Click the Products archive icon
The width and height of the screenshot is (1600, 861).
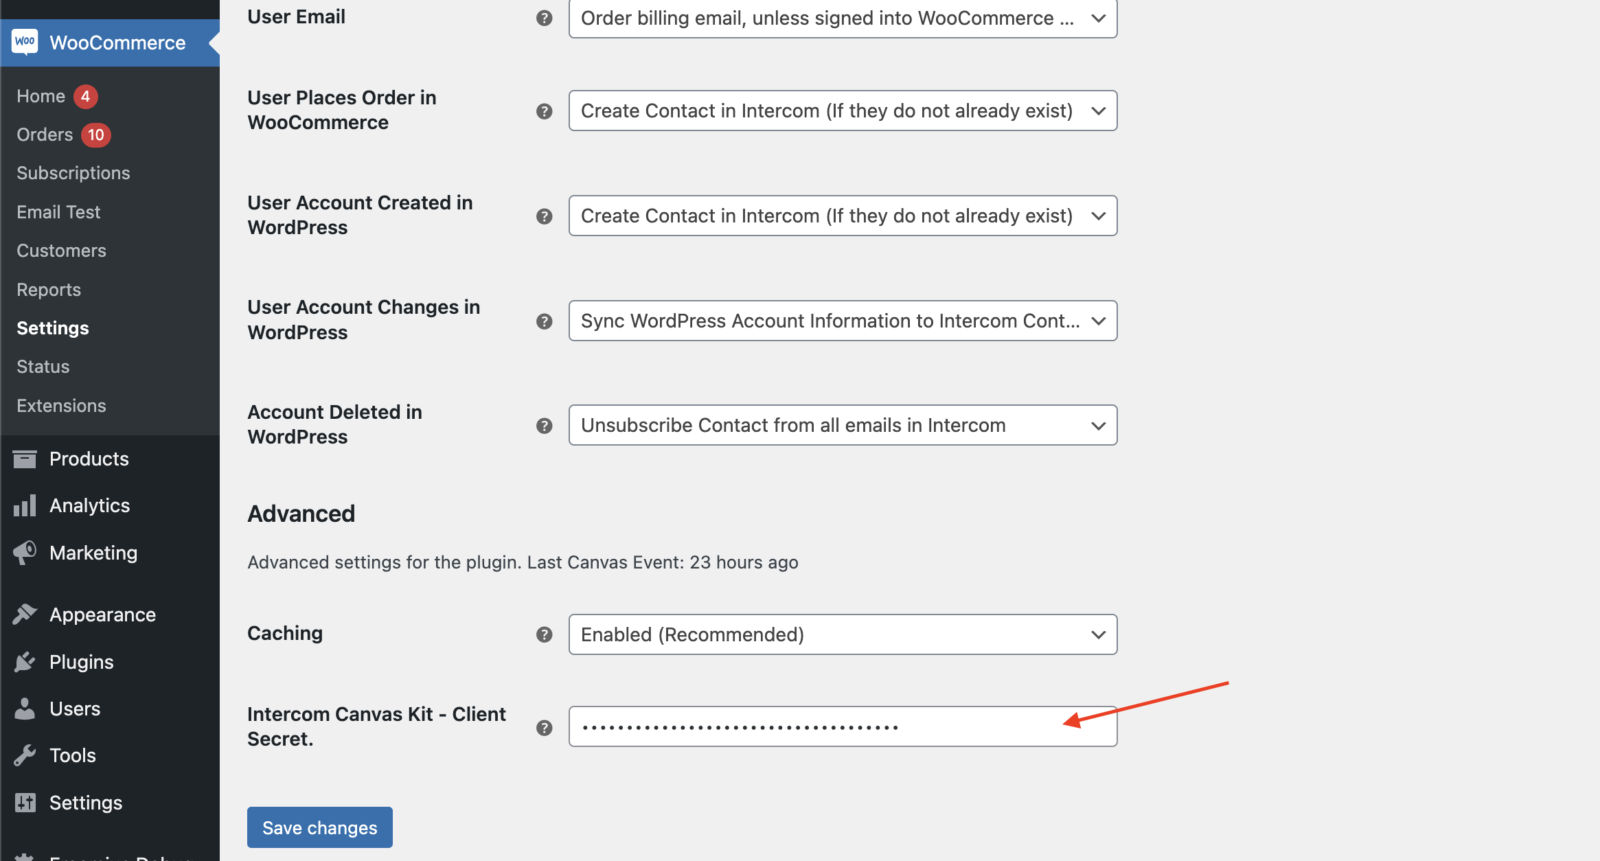(x=25, y=459)
